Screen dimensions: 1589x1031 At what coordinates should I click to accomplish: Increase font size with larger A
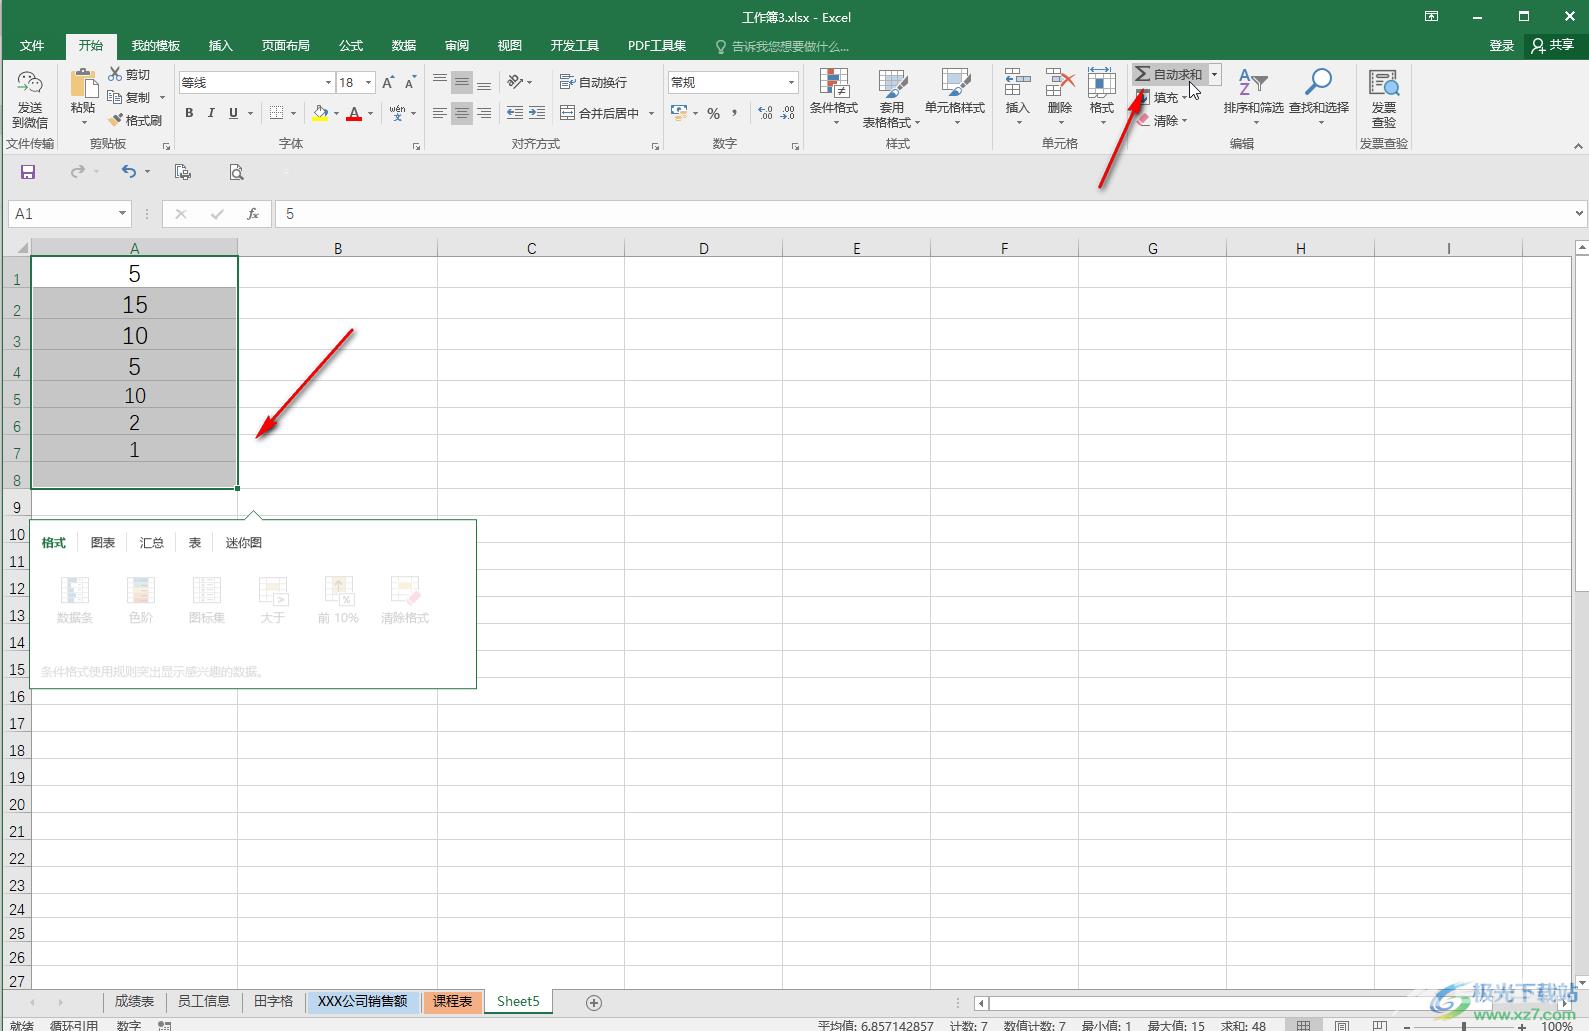tap(388, 82)
